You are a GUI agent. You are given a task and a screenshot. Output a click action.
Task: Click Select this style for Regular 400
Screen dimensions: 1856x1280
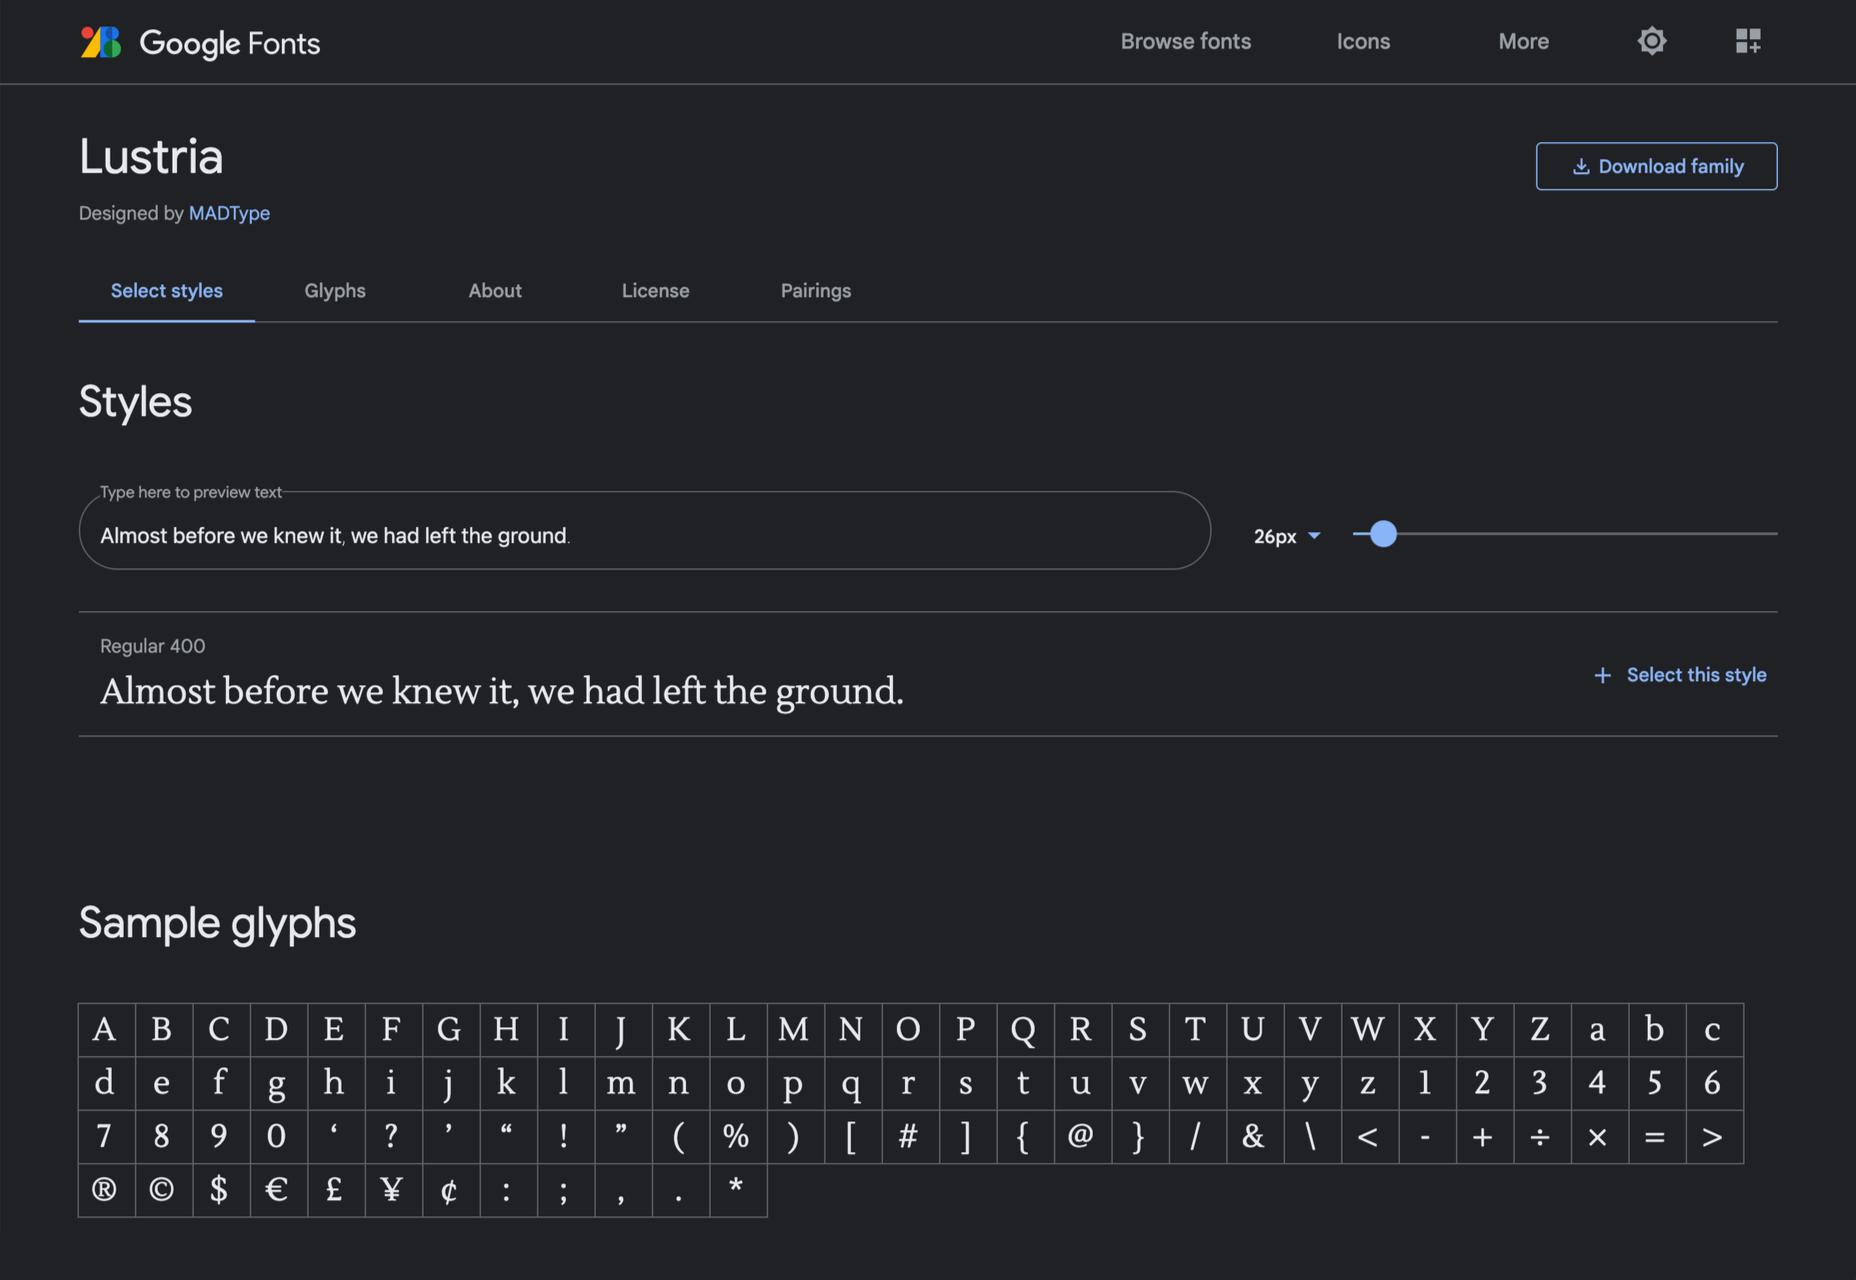point(1696,675)
